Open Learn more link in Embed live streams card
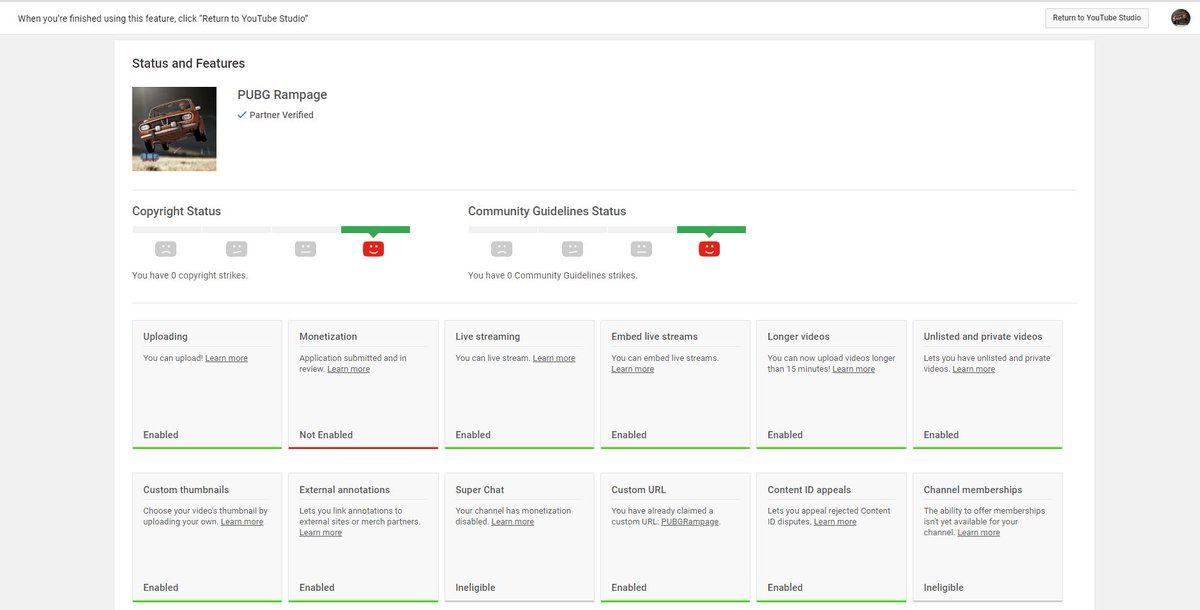Image resolution: width=1200 pixels, height=610 pixels. coord(633,369)
